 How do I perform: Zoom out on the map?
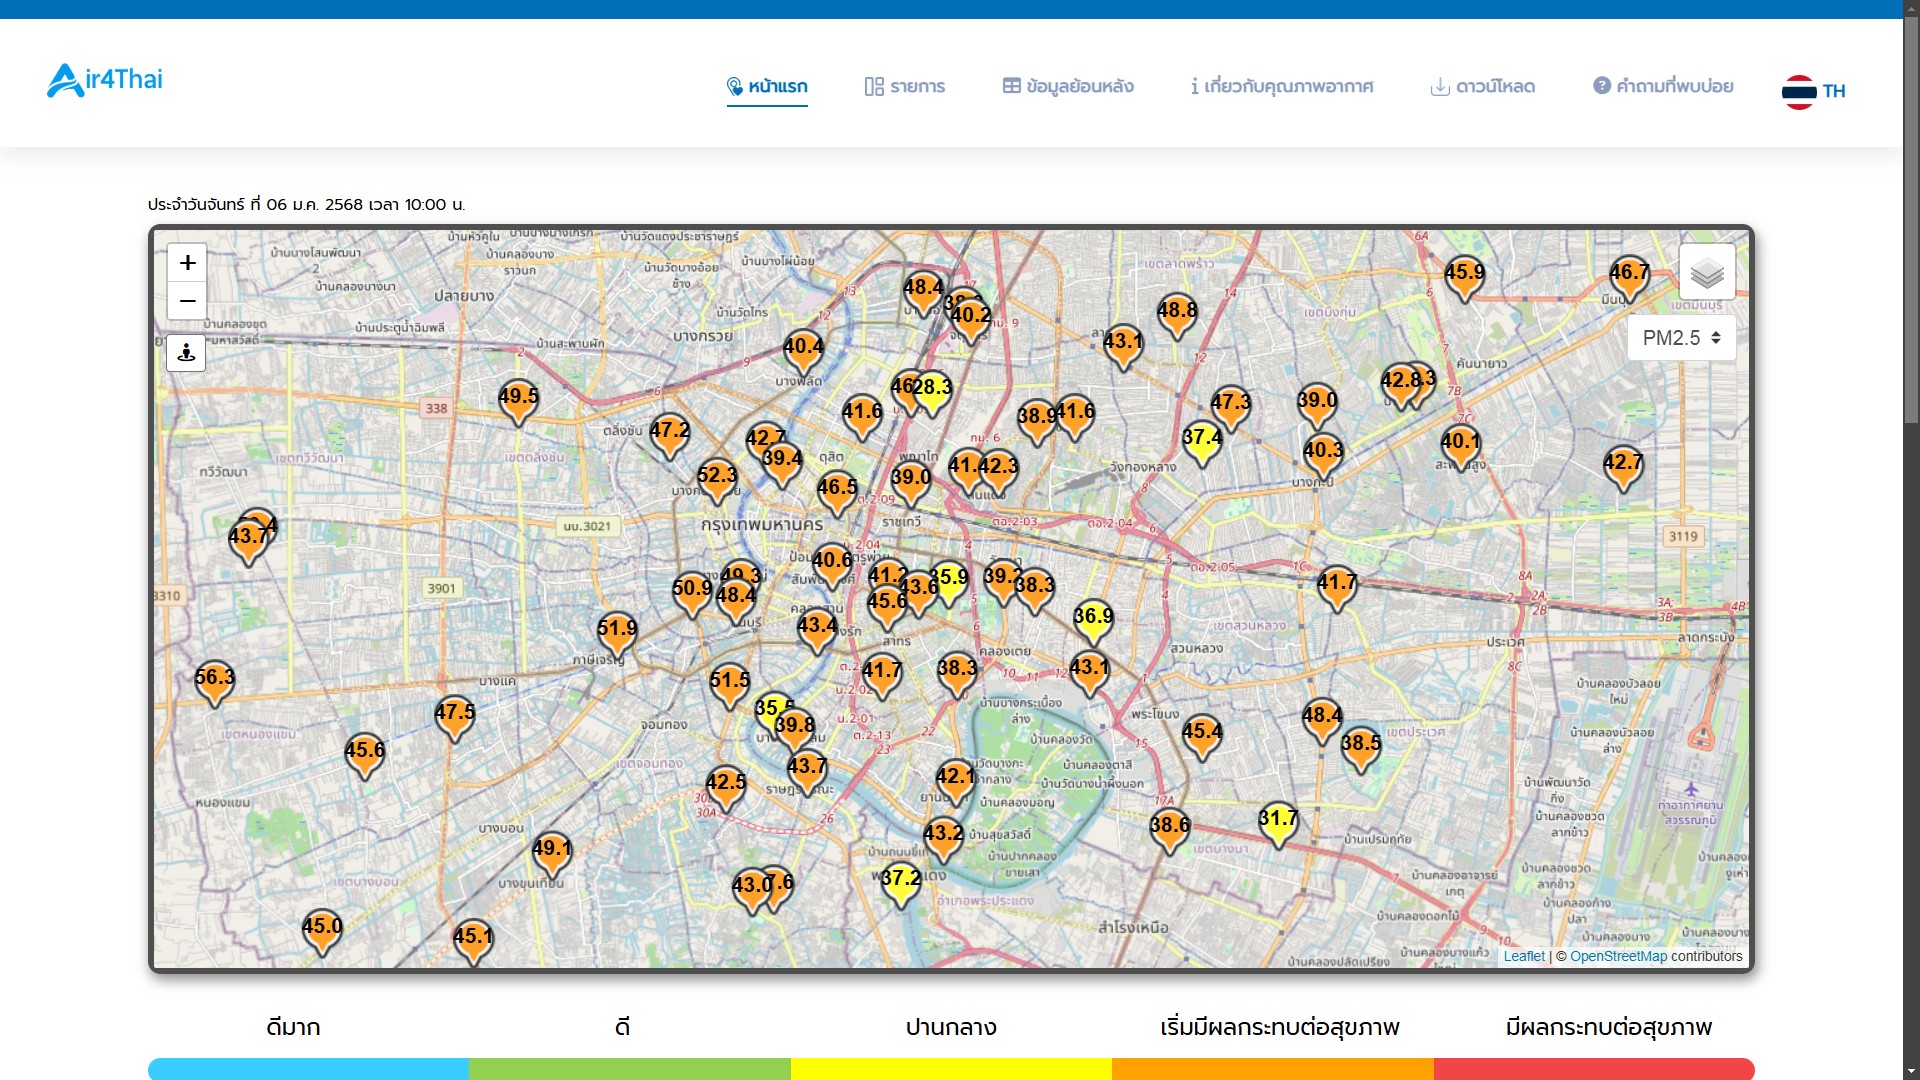[x=187, y=301]
